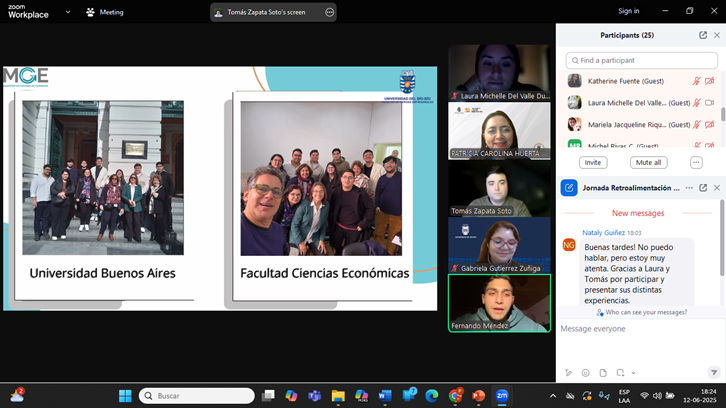Show hidden system tray icons
The image size is (726, 408).
pos(553,396)
